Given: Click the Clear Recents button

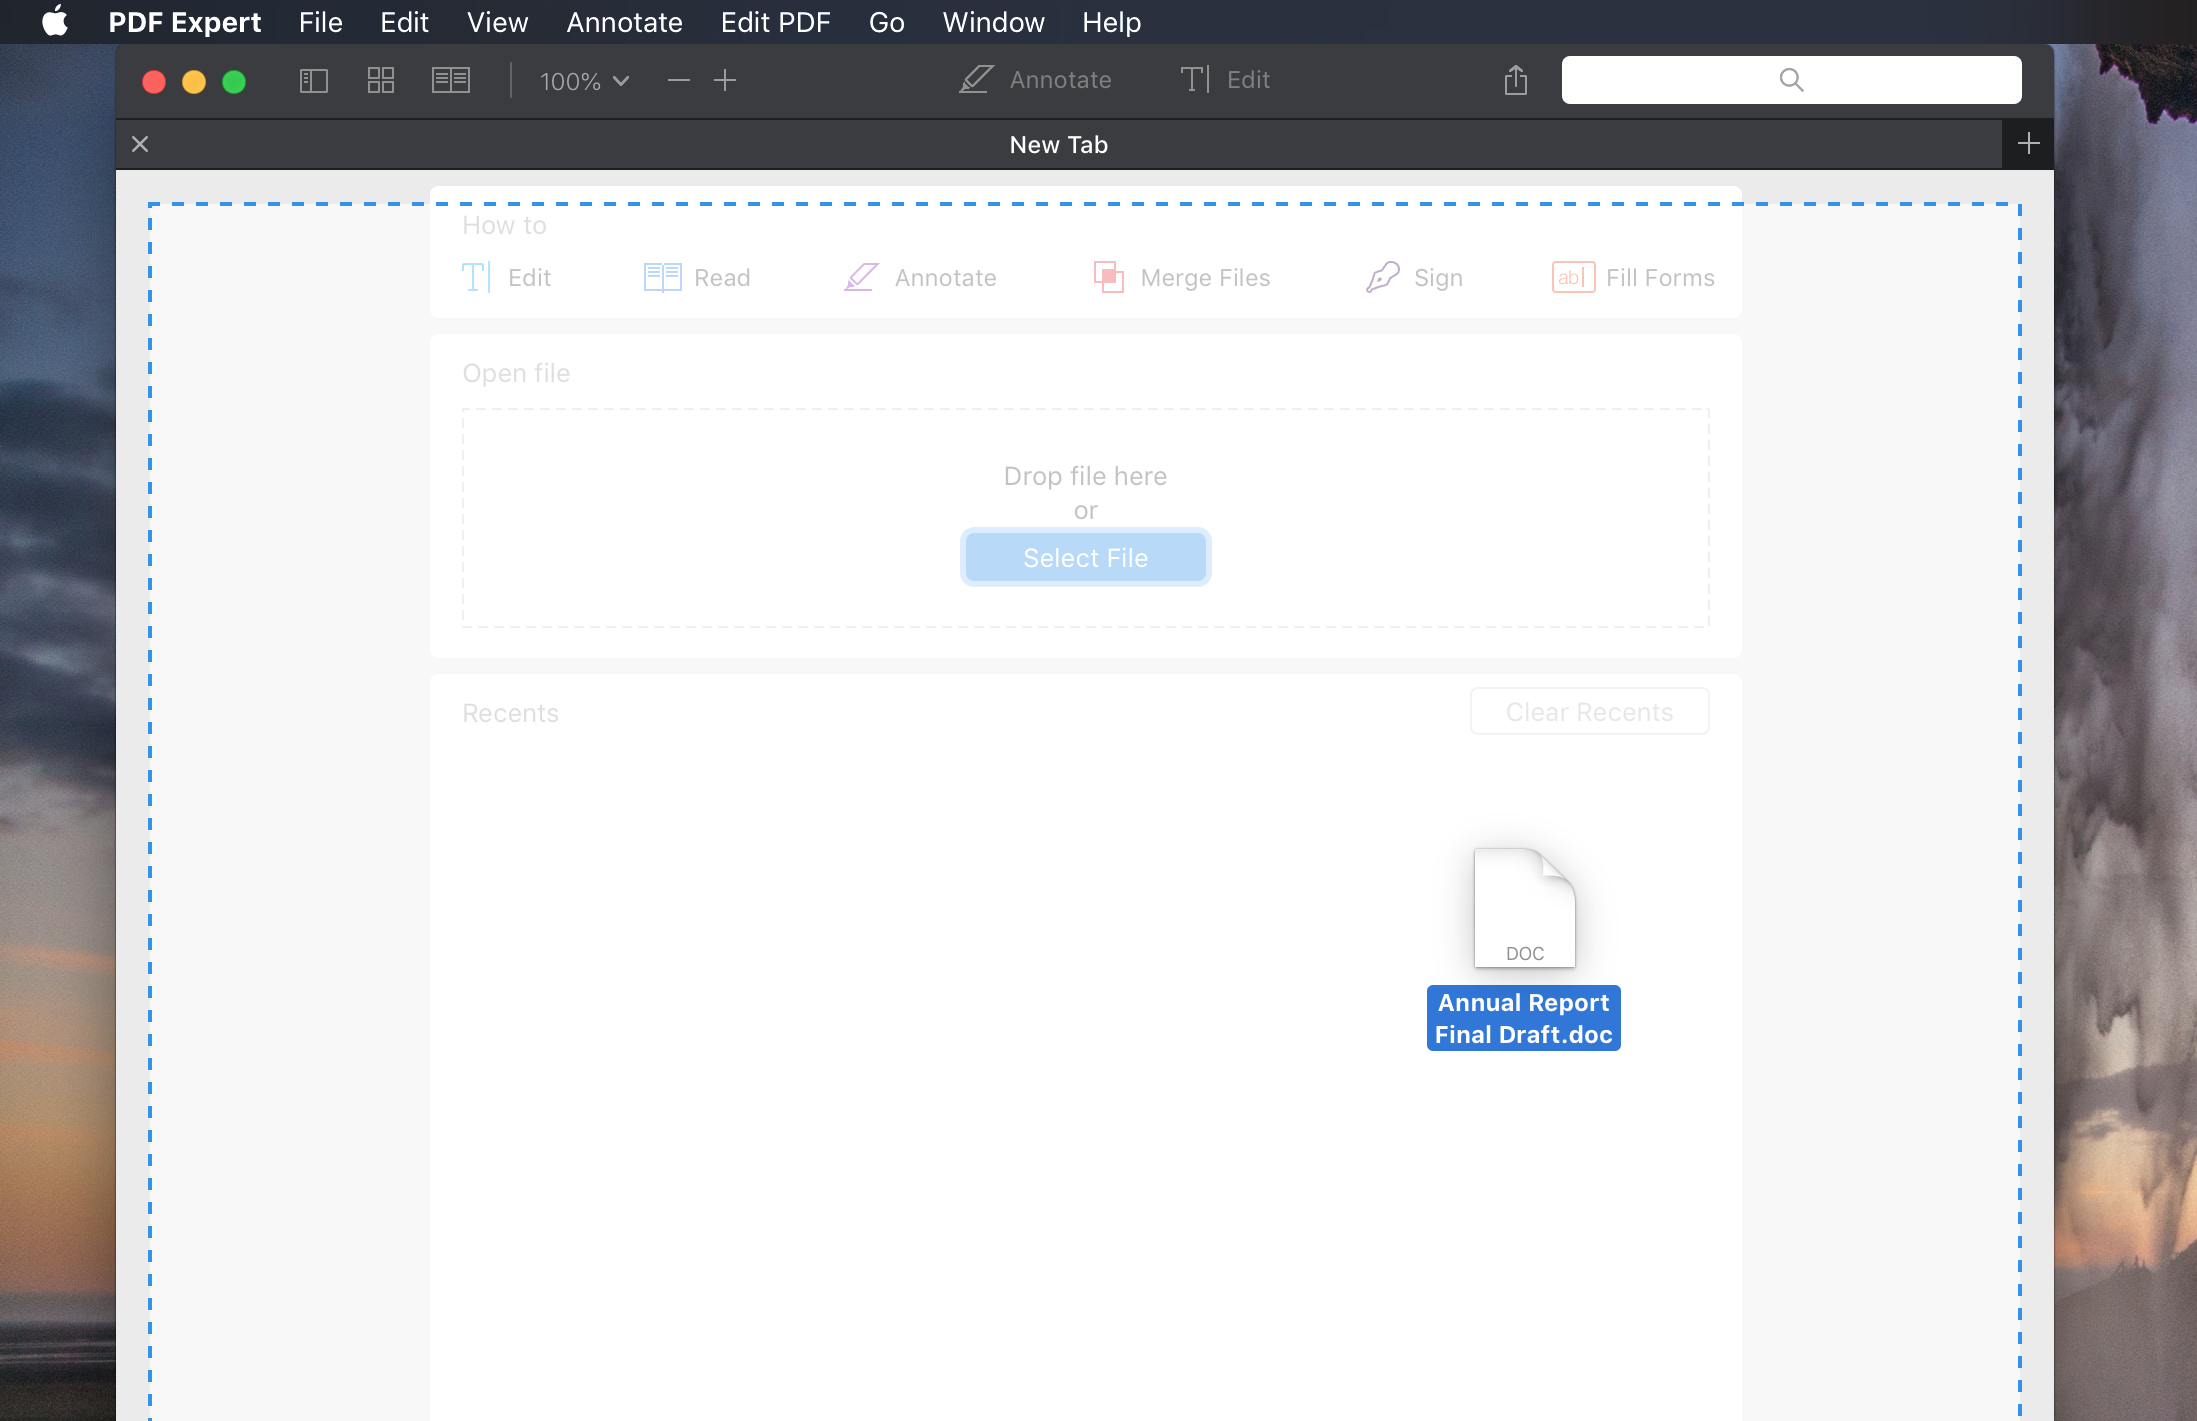Looking at the screenshot, I should pyautogui.click(x=1589, y=711).
